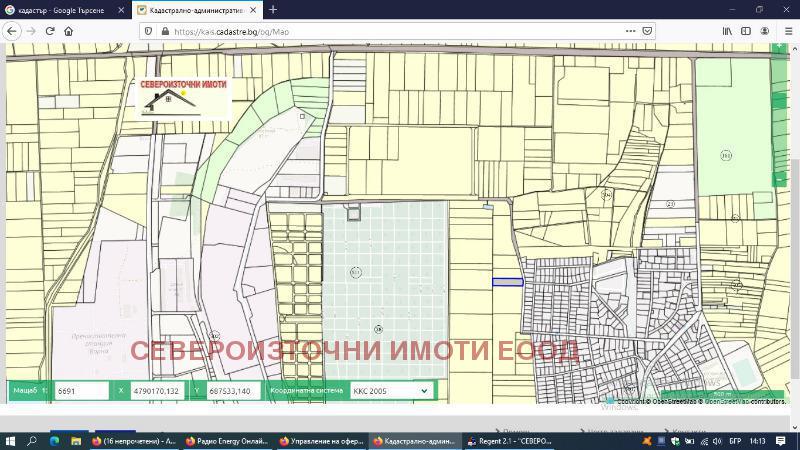Click the Y coordinate input field

pos(233,391)
